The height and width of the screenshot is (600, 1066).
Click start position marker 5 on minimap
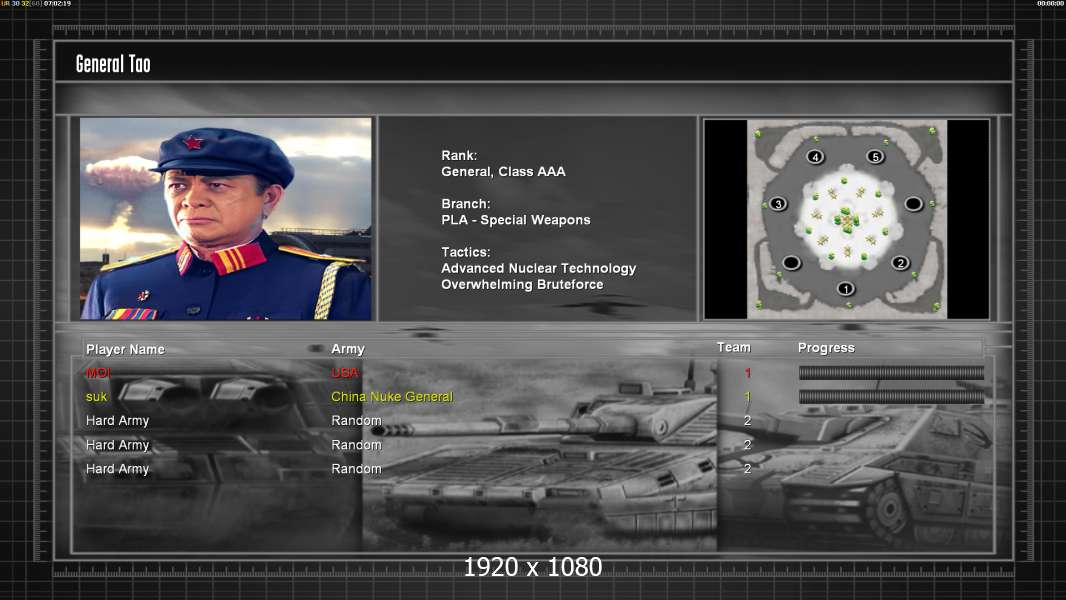tap(875, 157)
